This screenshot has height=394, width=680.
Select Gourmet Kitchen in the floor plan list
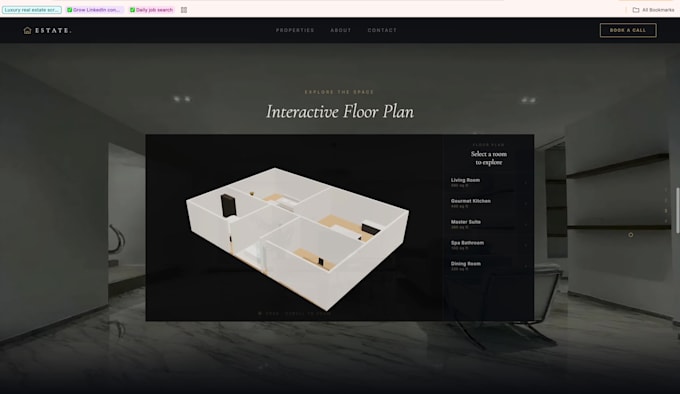[489, 203]
